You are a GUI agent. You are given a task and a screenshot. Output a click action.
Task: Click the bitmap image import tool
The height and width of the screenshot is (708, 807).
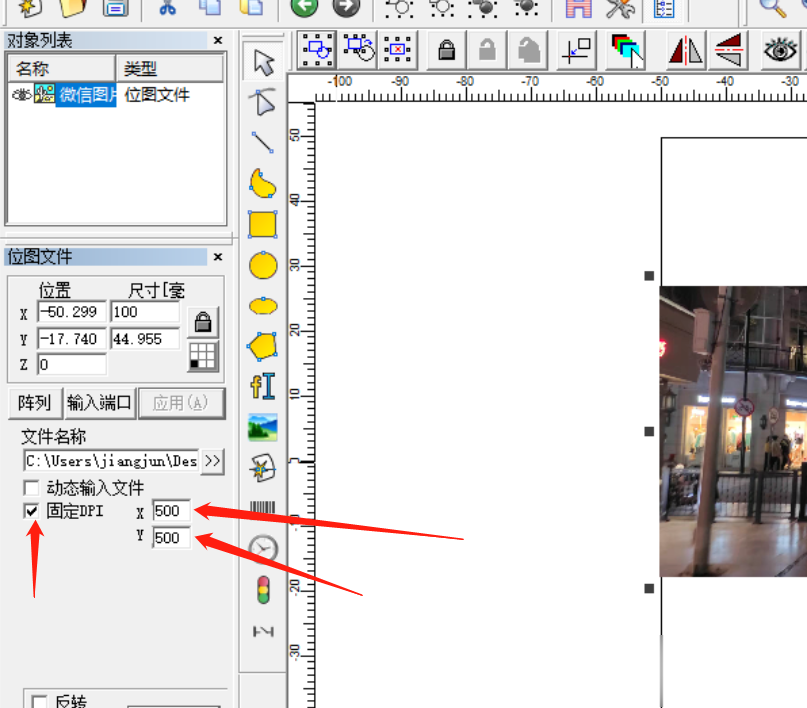pos(263,427)
